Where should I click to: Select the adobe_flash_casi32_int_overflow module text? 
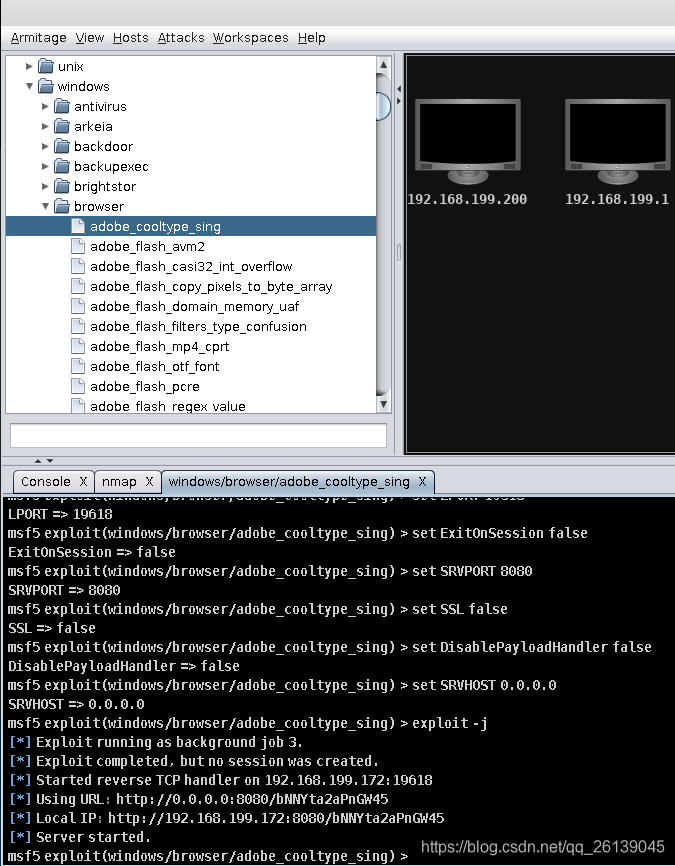(x=191, y=266)
